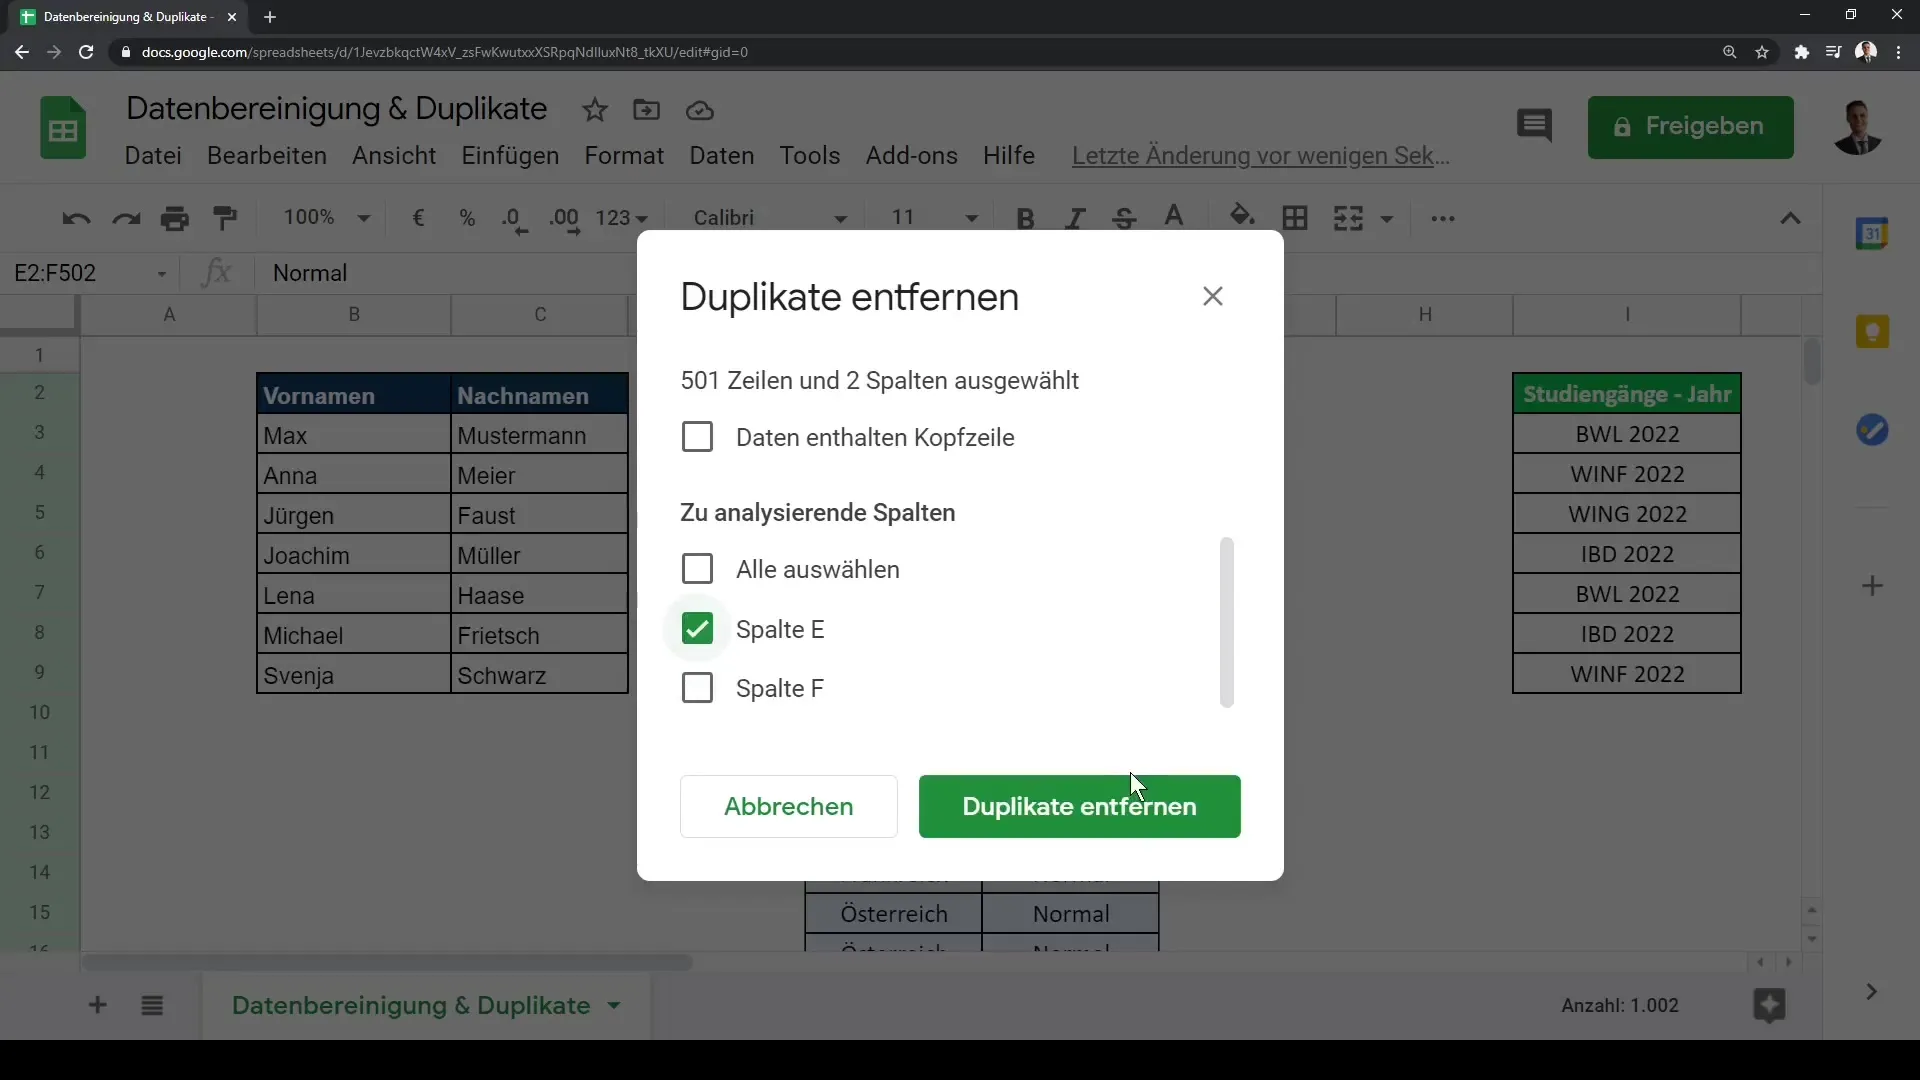Open Google Keep side panel
Screen dimensions: 1920x1080
[1872, 332]
